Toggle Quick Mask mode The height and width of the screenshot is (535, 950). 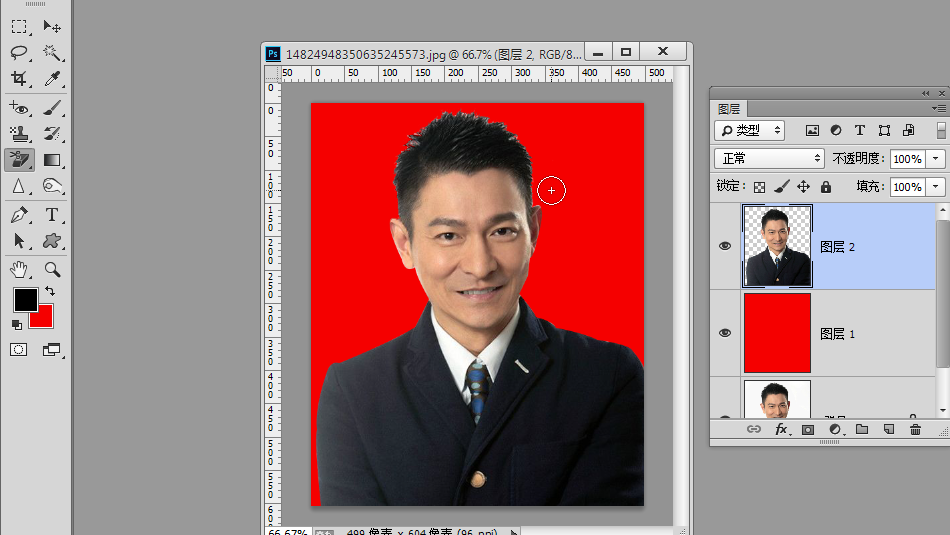pyautogui.click(x=19, y=350)
